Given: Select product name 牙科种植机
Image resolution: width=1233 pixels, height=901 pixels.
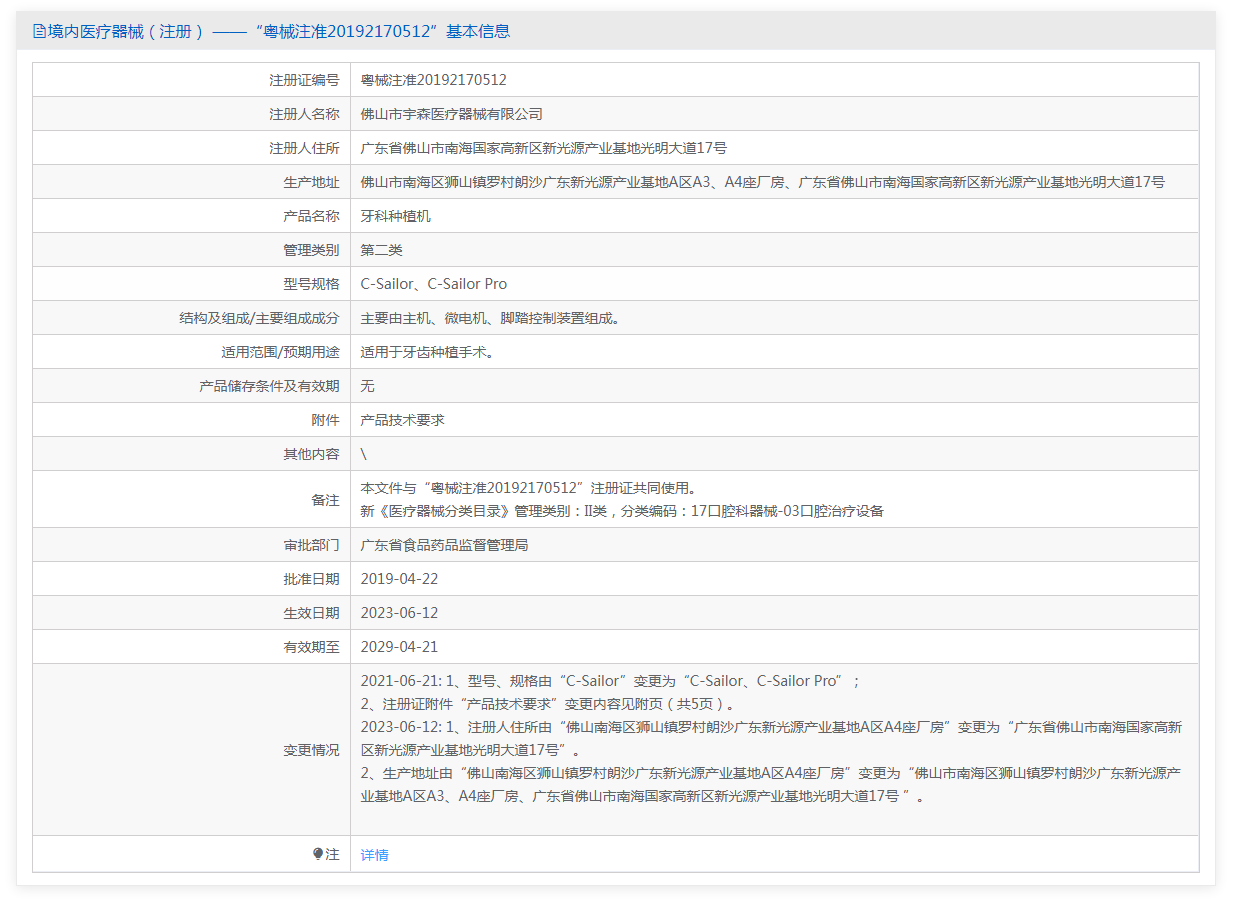Looking at the screenshot, I should pyautogui.click(x=396, y=216).
